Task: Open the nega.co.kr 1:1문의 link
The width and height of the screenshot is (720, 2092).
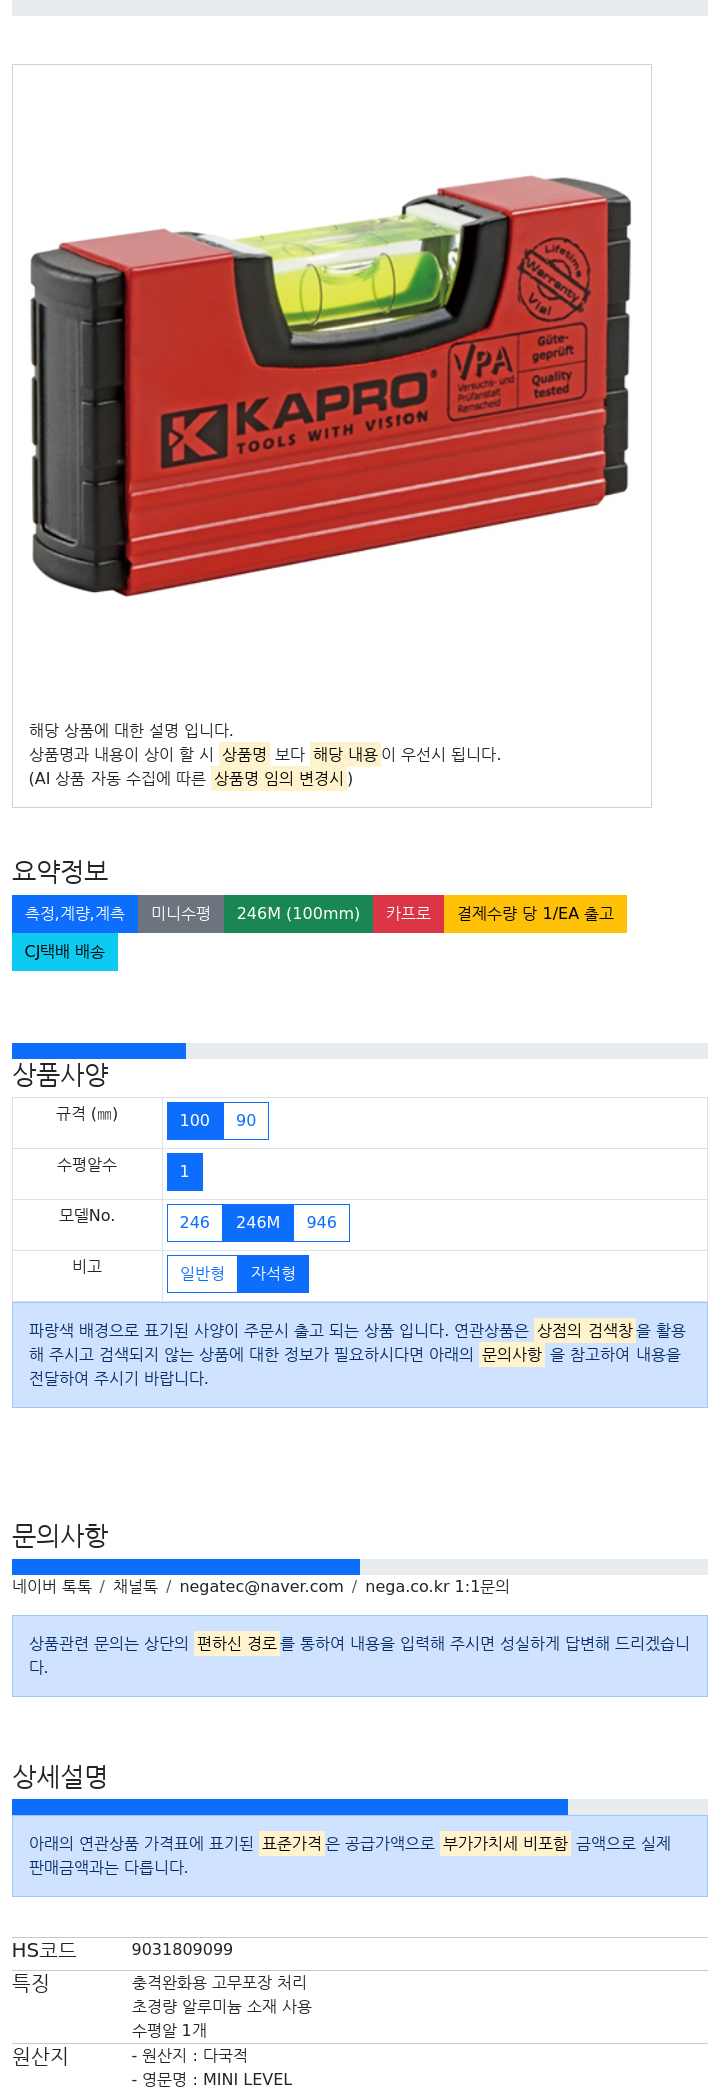Action: coord(437,1587)
